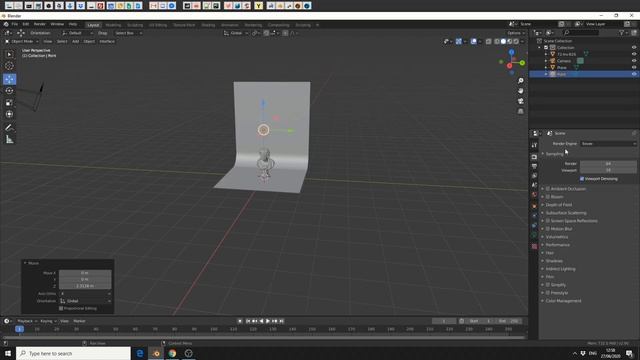The height and width of the screenshot is (360, 640).
Task: Expand the Color Management panel
Action: 563,301
